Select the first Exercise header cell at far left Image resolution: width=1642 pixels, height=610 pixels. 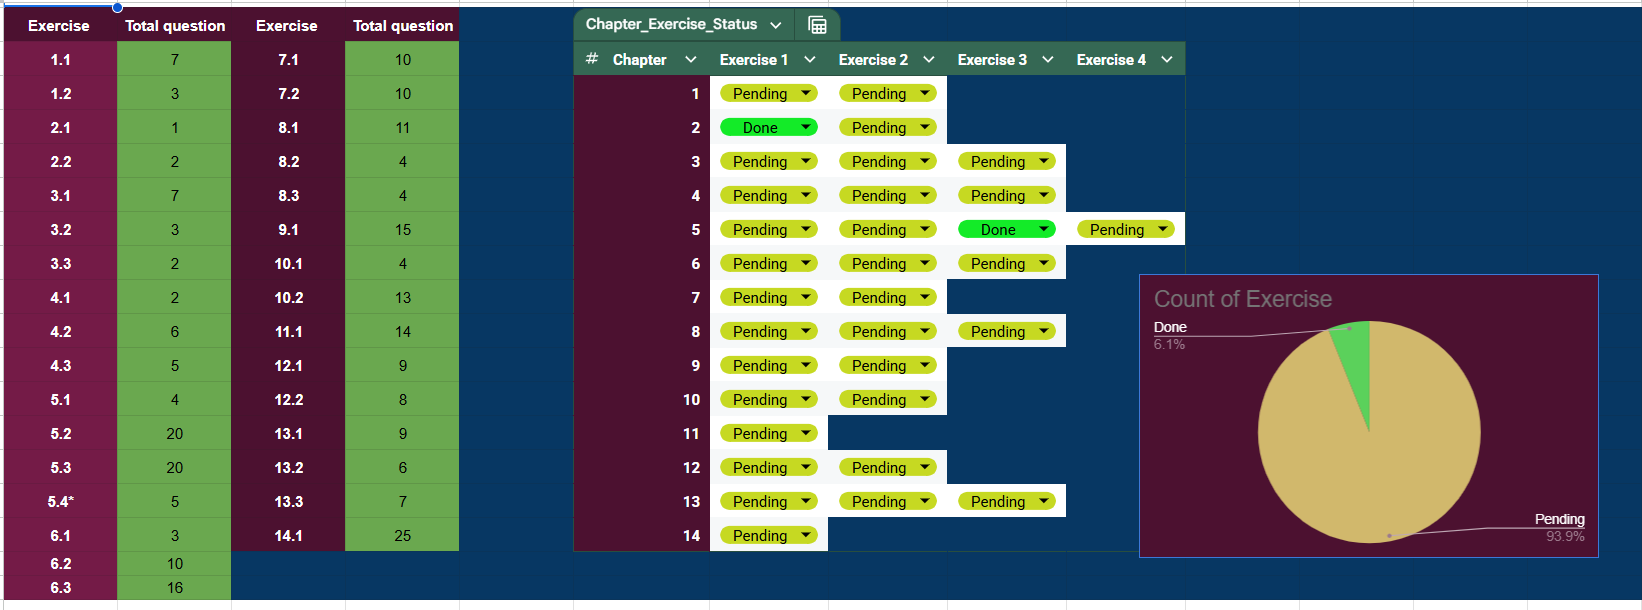pyautogui.click(x=59, y=26)
